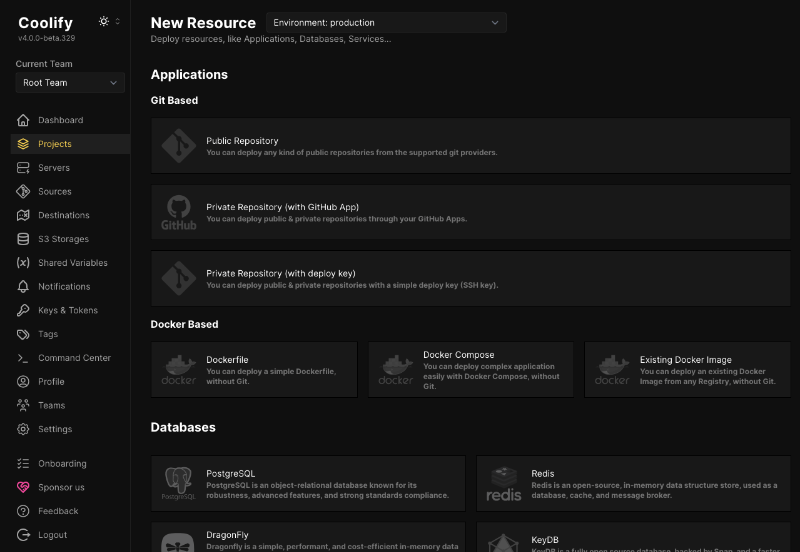
Task: Open Shared Variables page
Action: 70,263
